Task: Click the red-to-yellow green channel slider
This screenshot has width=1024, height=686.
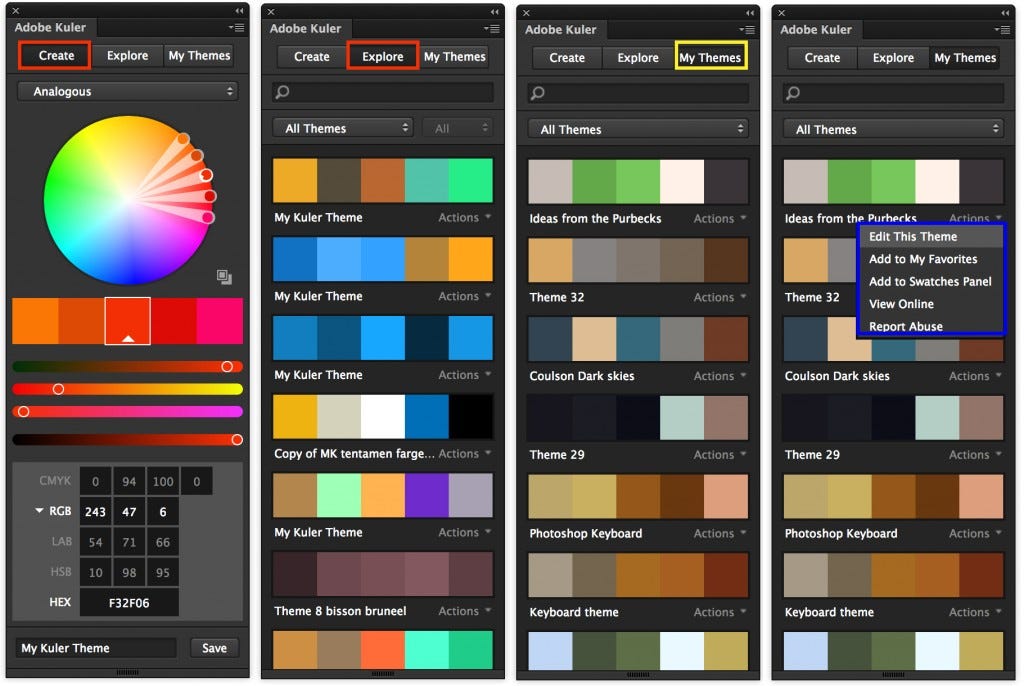Action: coord(127,389)
